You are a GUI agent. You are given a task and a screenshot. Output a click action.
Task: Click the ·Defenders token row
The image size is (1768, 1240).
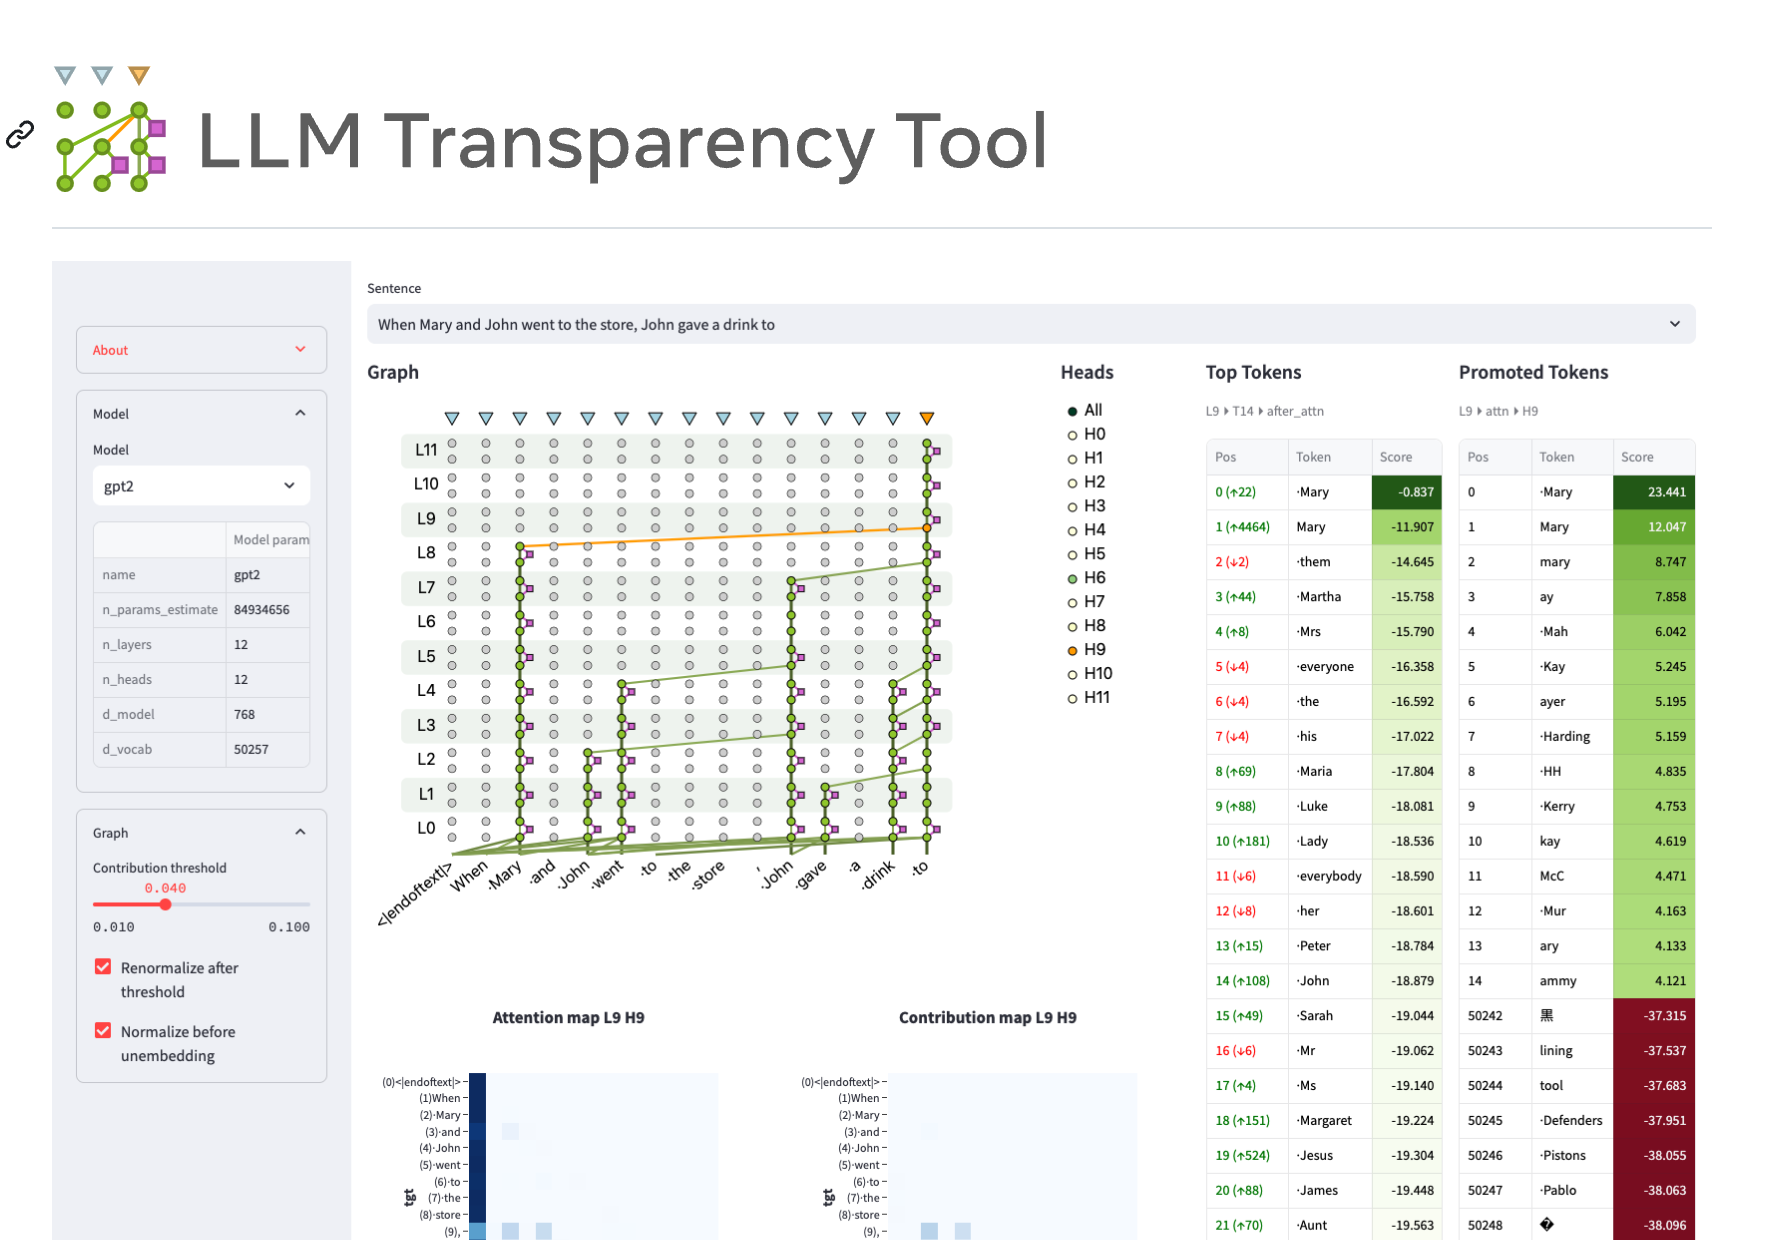click(x=1577, y=1121)
